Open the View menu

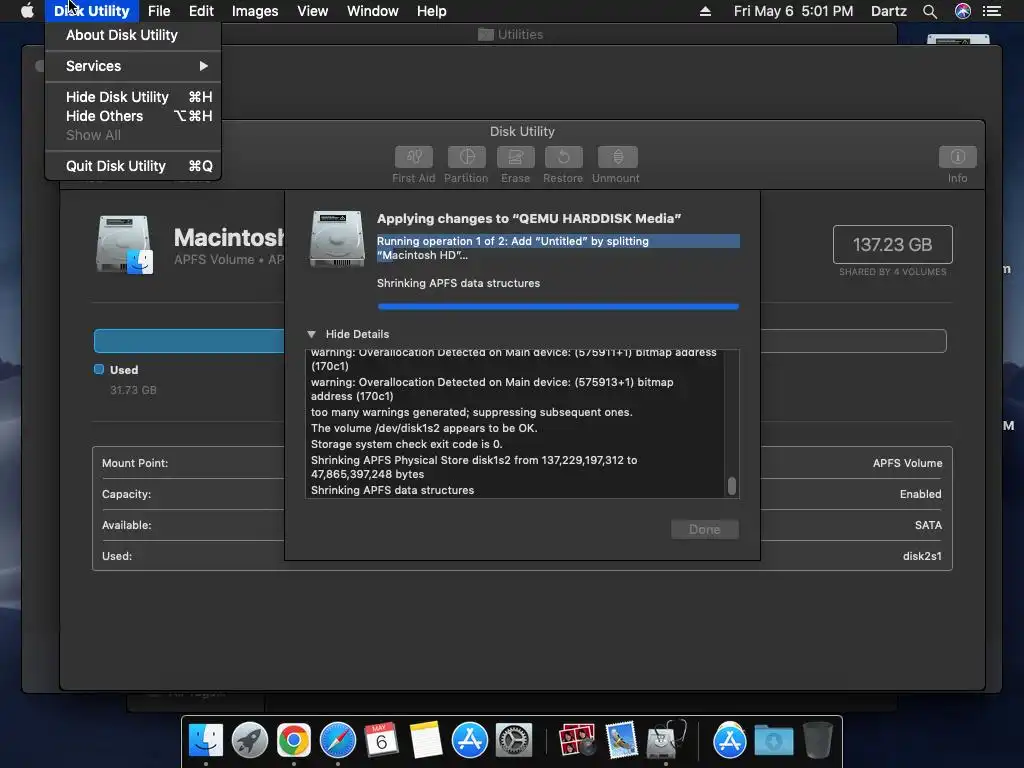coord(312,11)
